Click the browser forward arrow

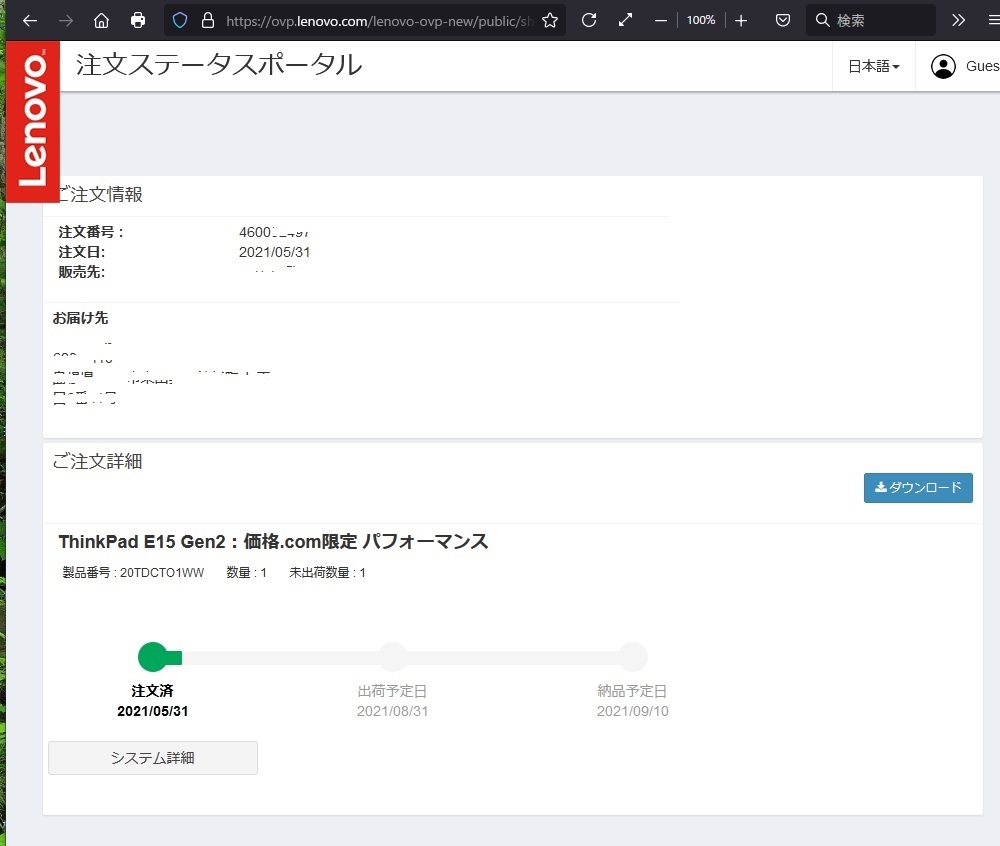coord(66,20)
